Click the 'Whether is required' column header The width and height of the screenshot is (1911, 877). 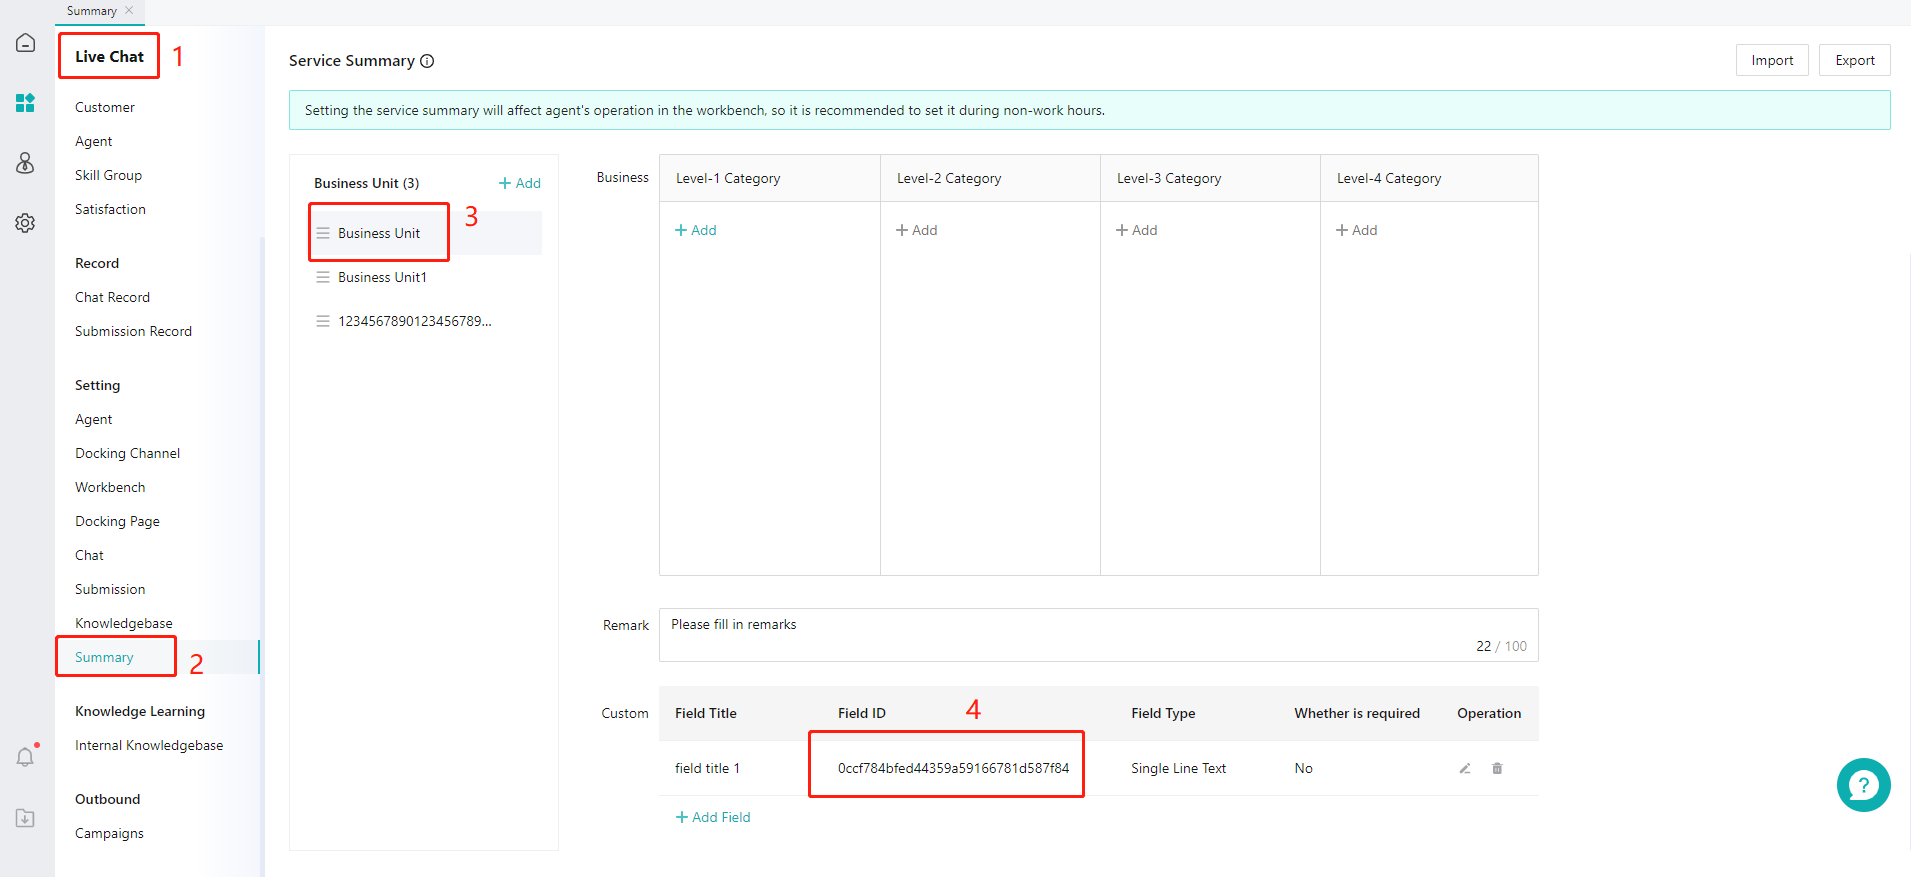click(1357, 713)
